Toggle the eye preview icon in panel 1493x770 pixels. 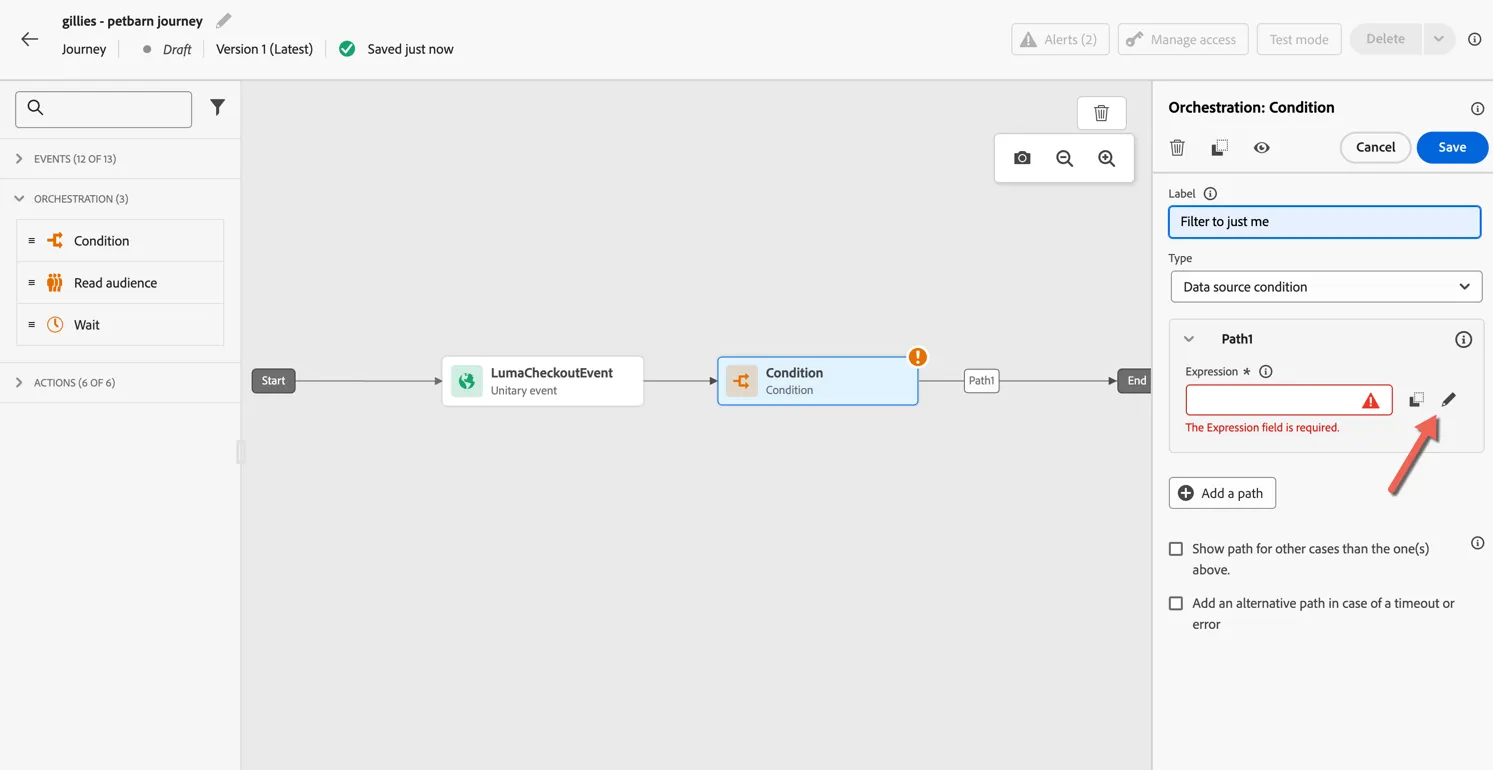click(x=1261, y=147)
